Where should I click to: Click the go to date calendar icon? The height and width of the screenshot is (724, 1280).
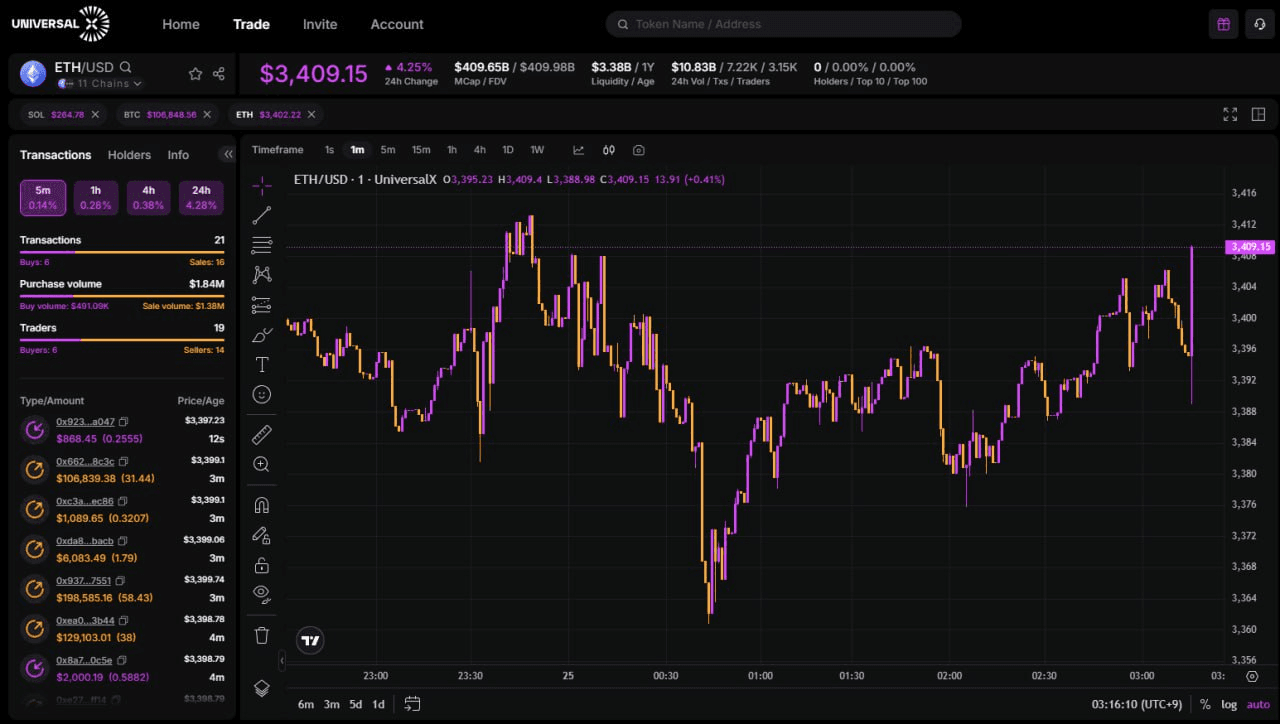[412, 704]
